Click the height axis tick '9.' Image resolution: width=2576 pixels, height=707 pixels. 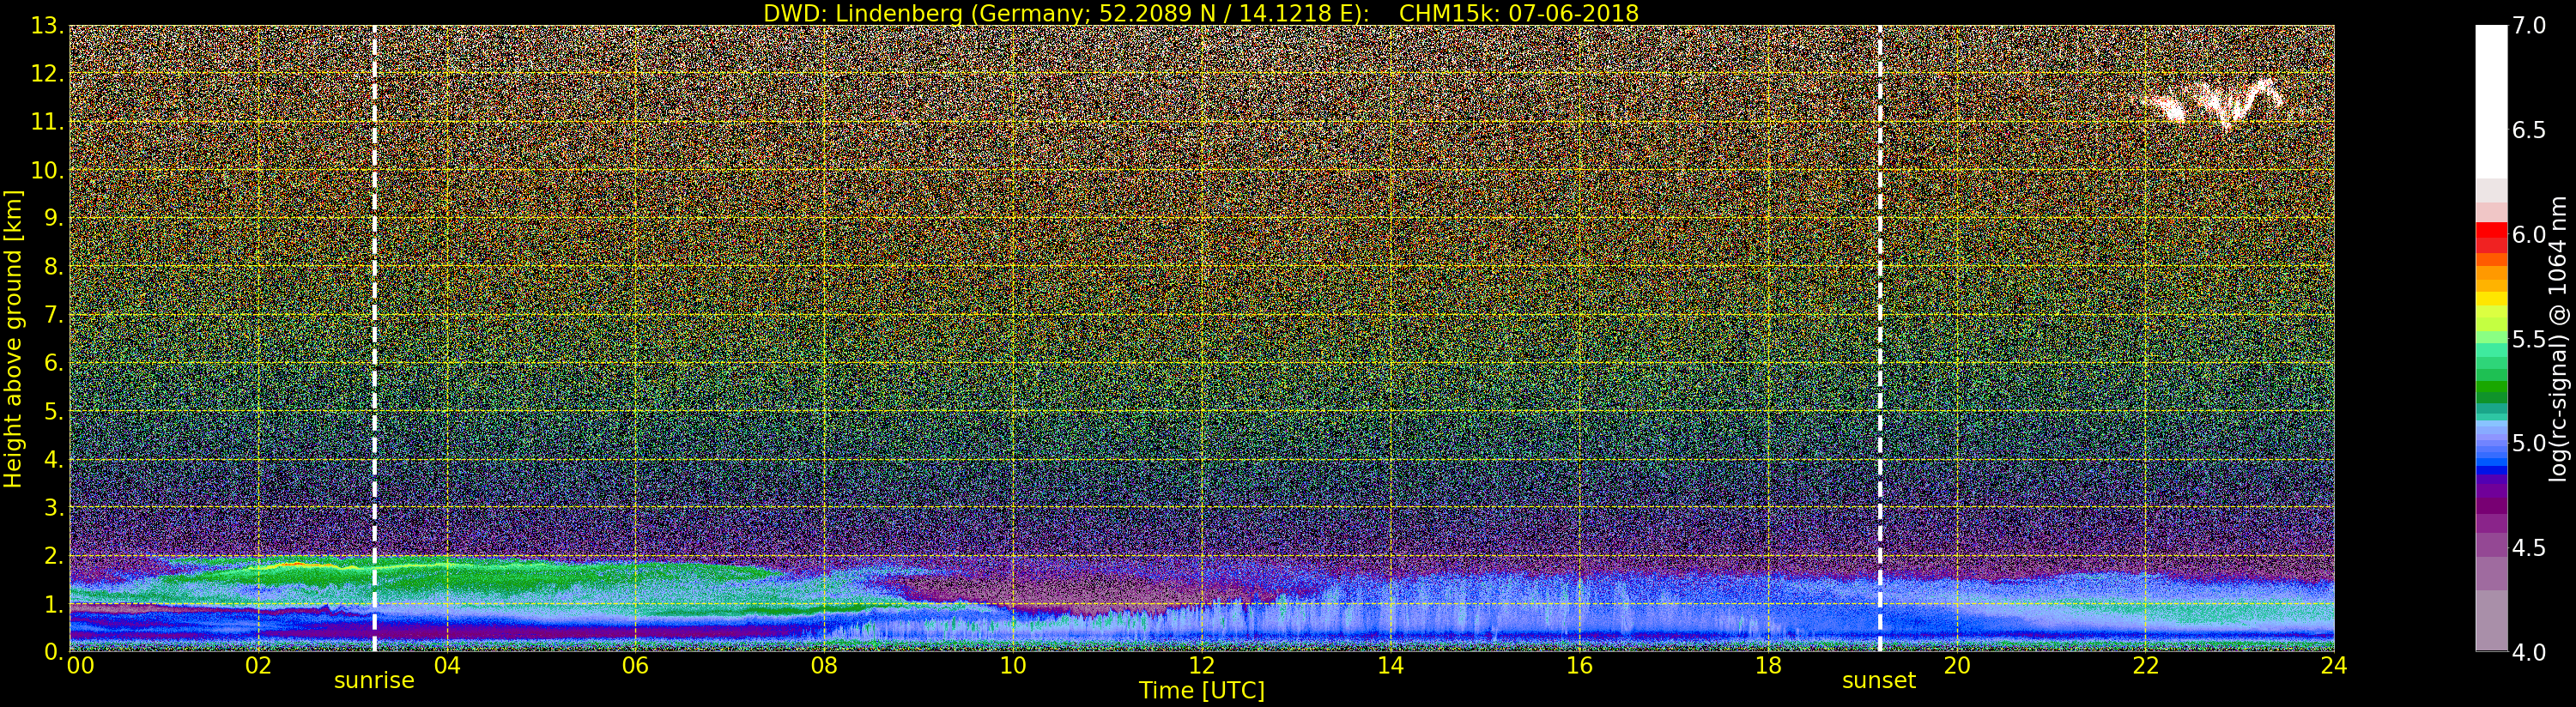[54, 218]
